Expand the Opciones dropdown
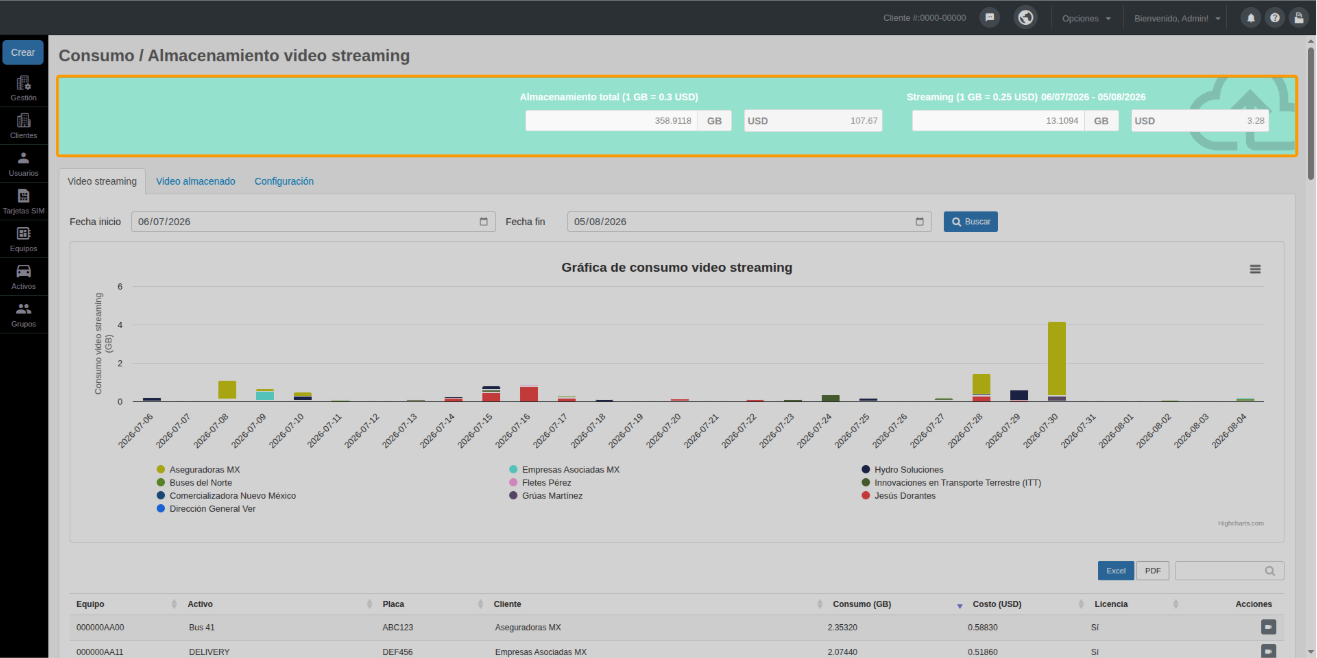1317x658 pixels. point(1086,18)
